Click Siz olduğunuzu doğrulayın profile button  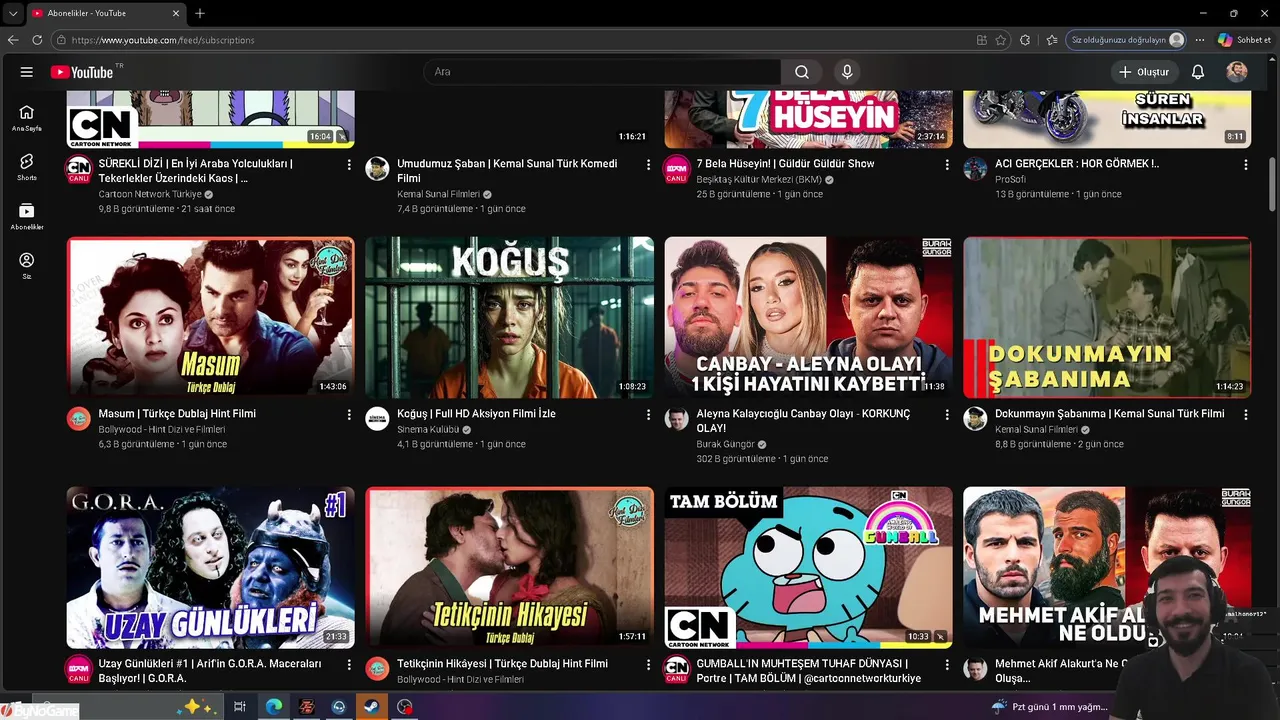[1127, 40]
